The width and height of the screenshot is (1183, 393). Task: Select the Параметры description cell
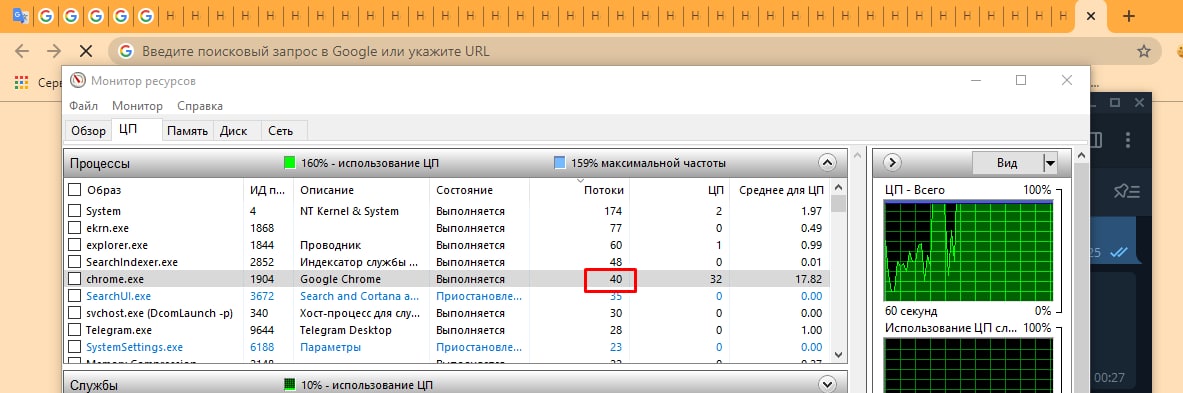coord(330,347)
